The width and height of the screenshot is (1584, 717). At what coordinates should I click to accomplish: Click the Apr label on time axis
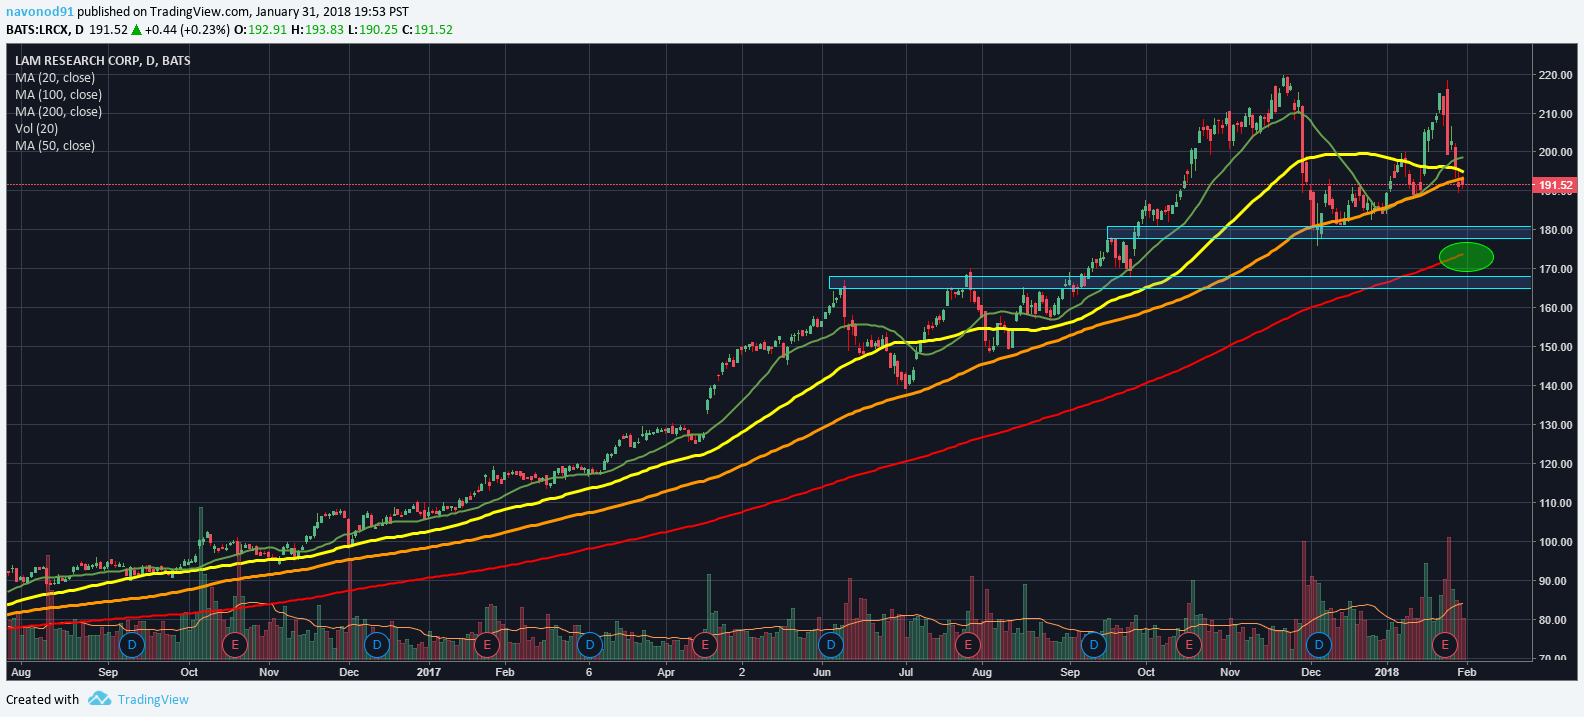pyautogui.click(x=666, y=672)
